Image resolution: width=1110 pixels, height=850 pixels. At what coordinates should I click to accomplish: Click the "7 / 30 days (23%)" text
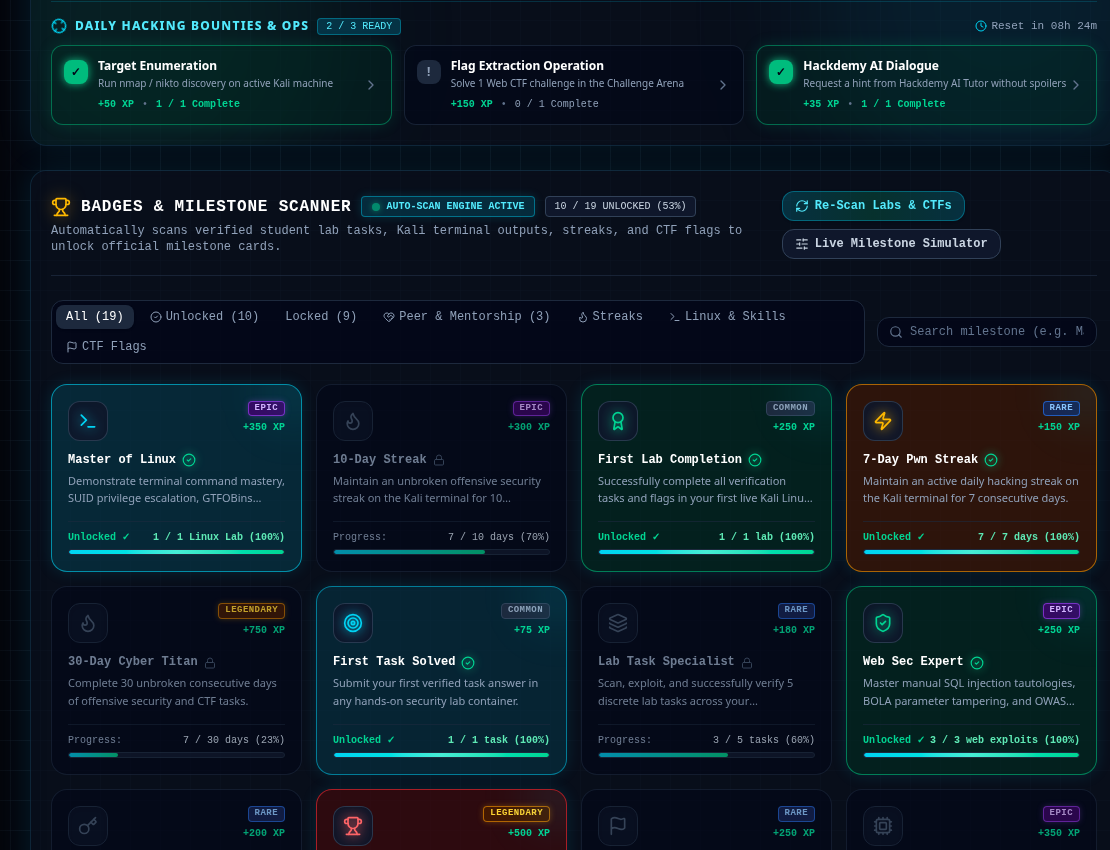click(x=234, y=740)
